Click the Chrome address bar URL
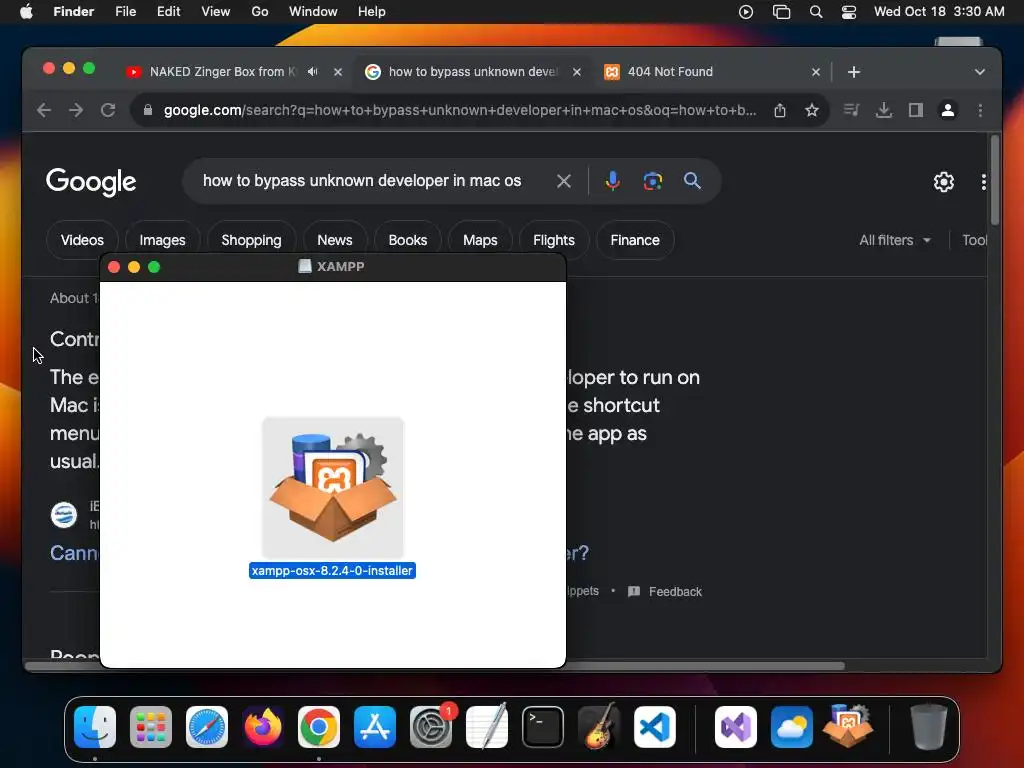Screen dimensions: 1024x768 click(x=460, y=110)
